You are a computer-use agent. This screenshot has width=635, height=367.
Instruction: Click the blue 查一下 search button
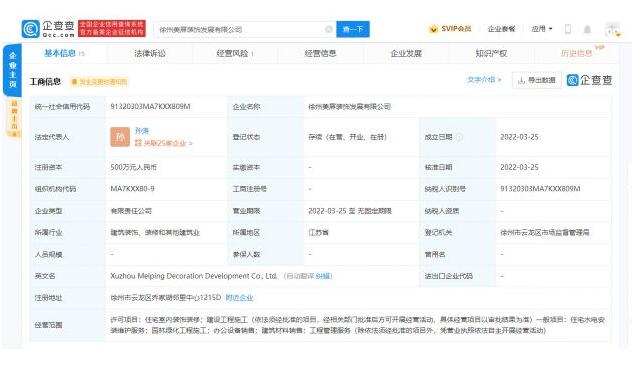tap(353, 29)
